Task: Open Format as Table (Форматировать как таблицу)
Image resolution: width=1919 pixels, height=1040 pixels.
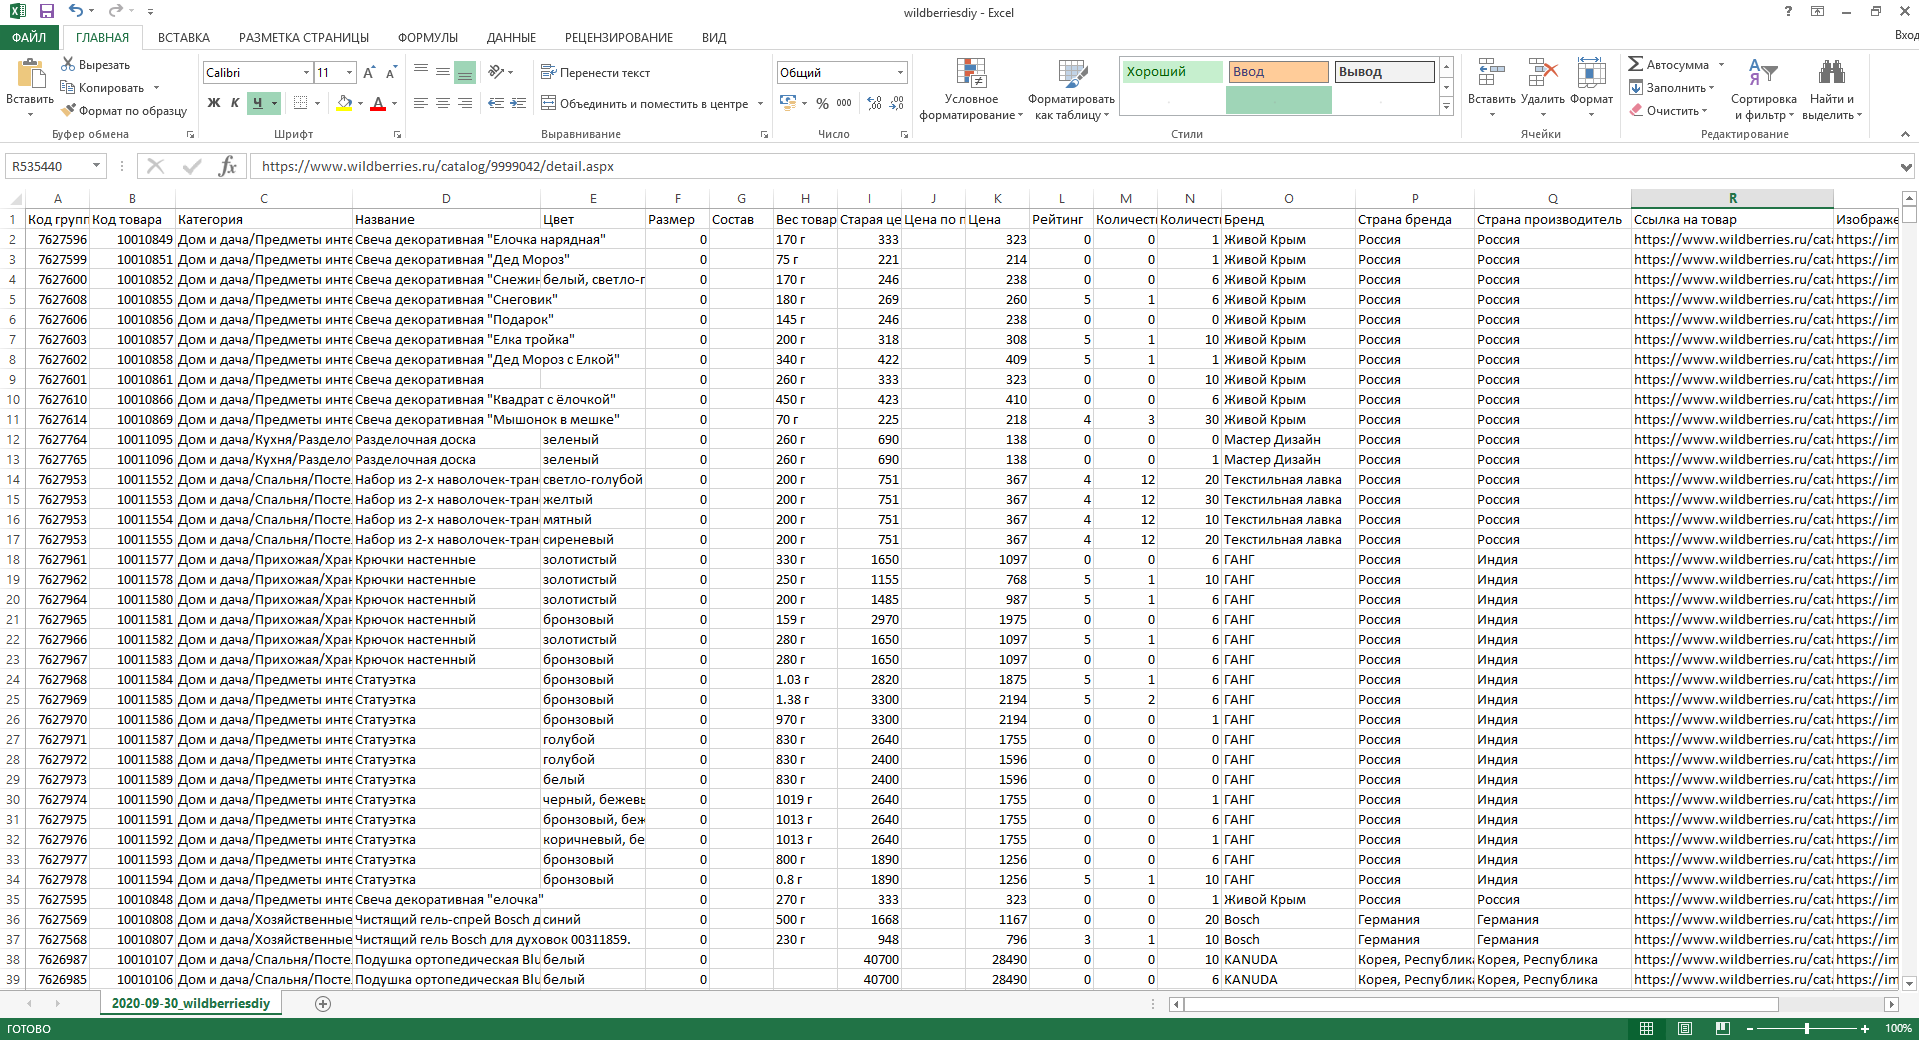Action: 1071,90
